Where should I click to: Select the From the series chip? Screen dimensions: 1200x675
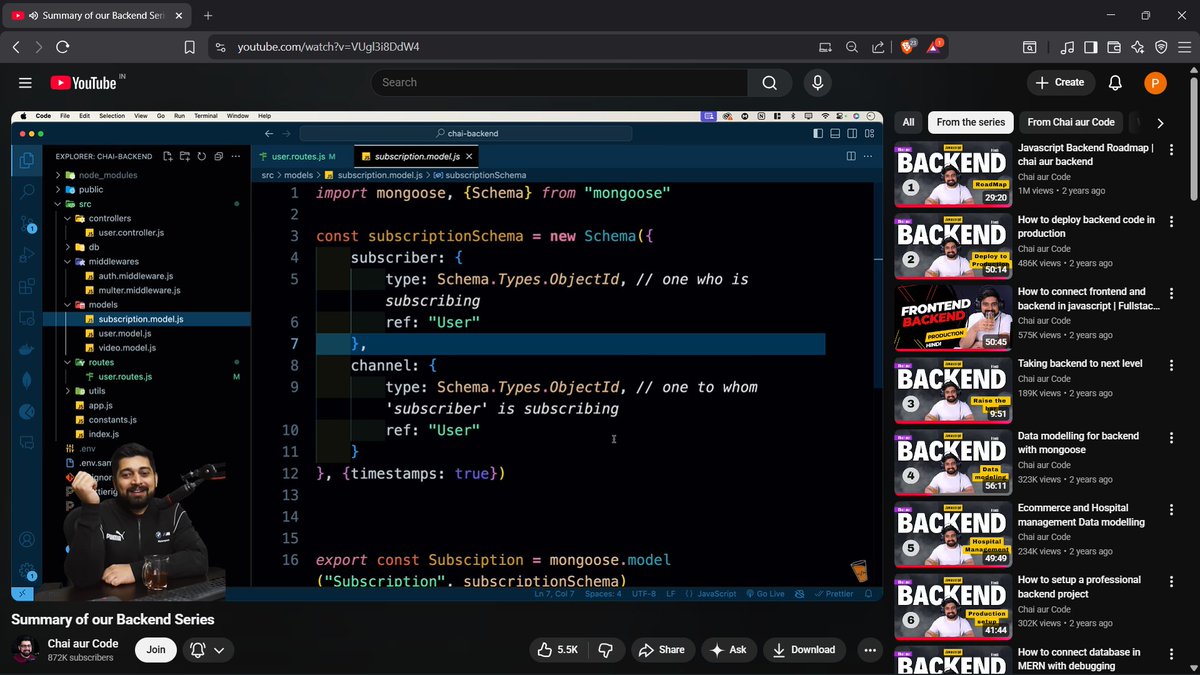[970, 122]
